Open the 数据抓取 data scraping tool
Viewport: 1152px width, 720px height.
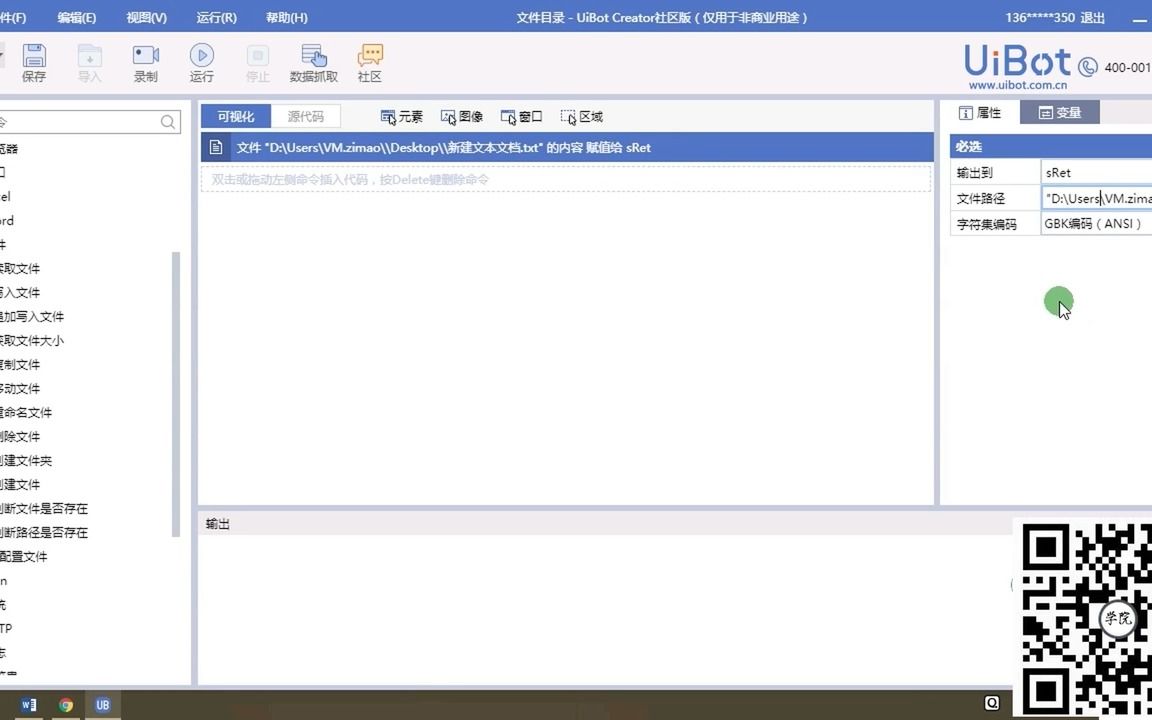pos(313,62)
